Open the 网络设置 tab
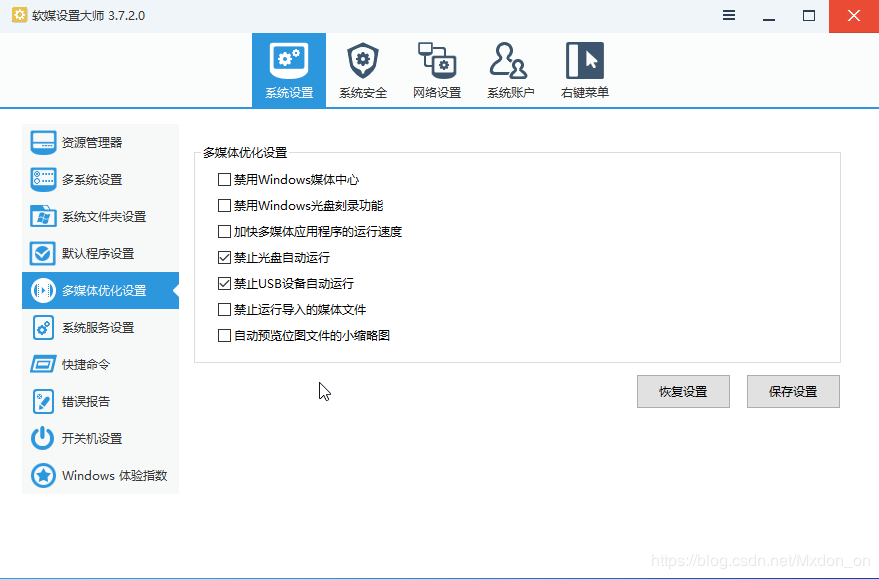This screenshot has height=579, width=879. pos(436,68)
